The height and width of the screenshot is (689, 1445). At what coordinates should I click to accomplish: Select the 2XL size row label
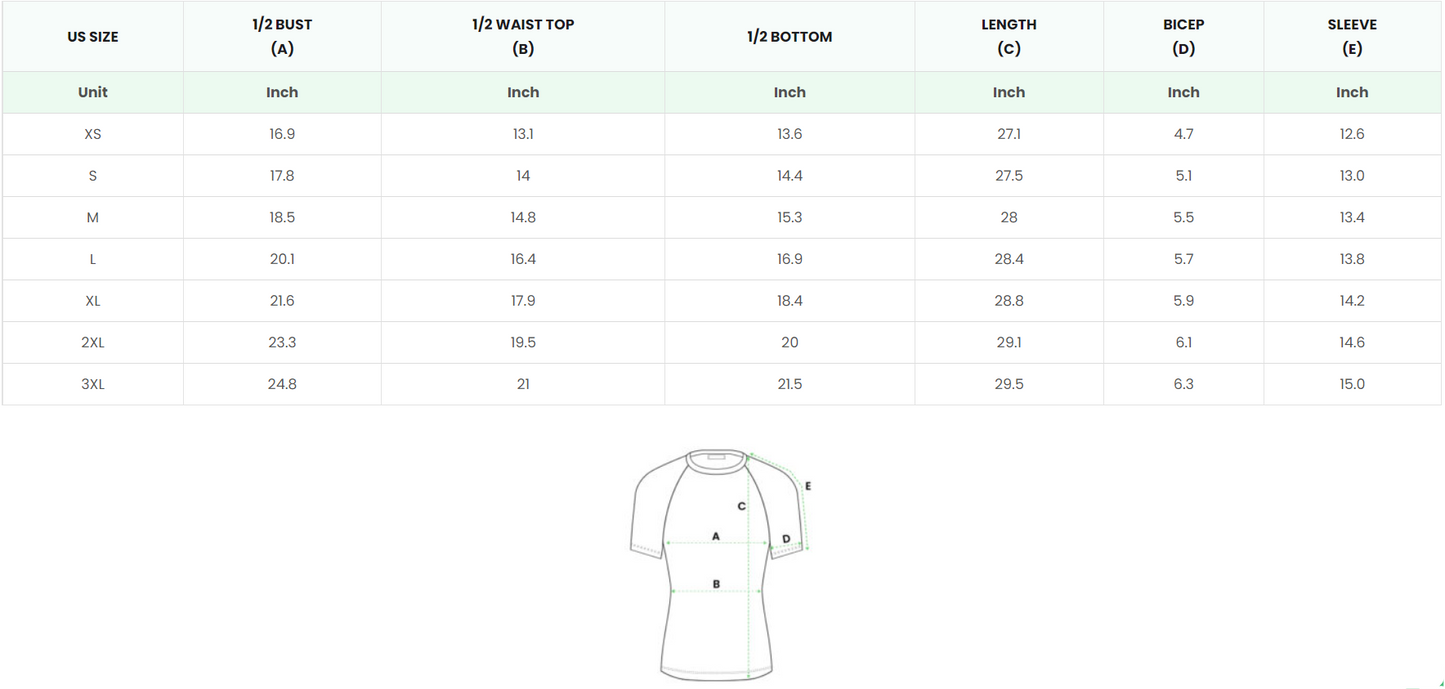coord(93,342)
